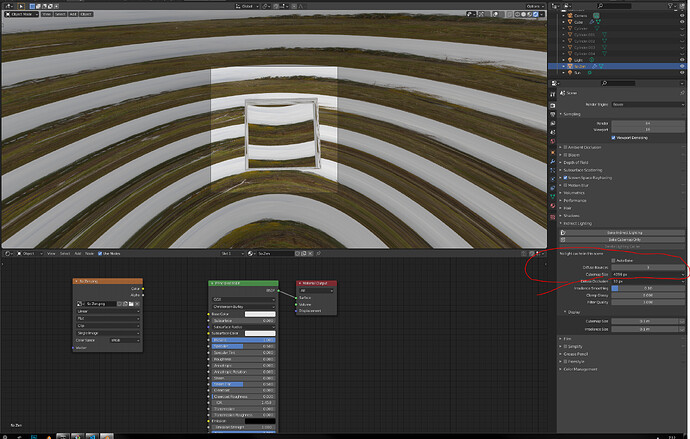The width and height of the screenshot is (690, 439).
Task: Click open image folder icon in texture node
Action: (131, 304)
